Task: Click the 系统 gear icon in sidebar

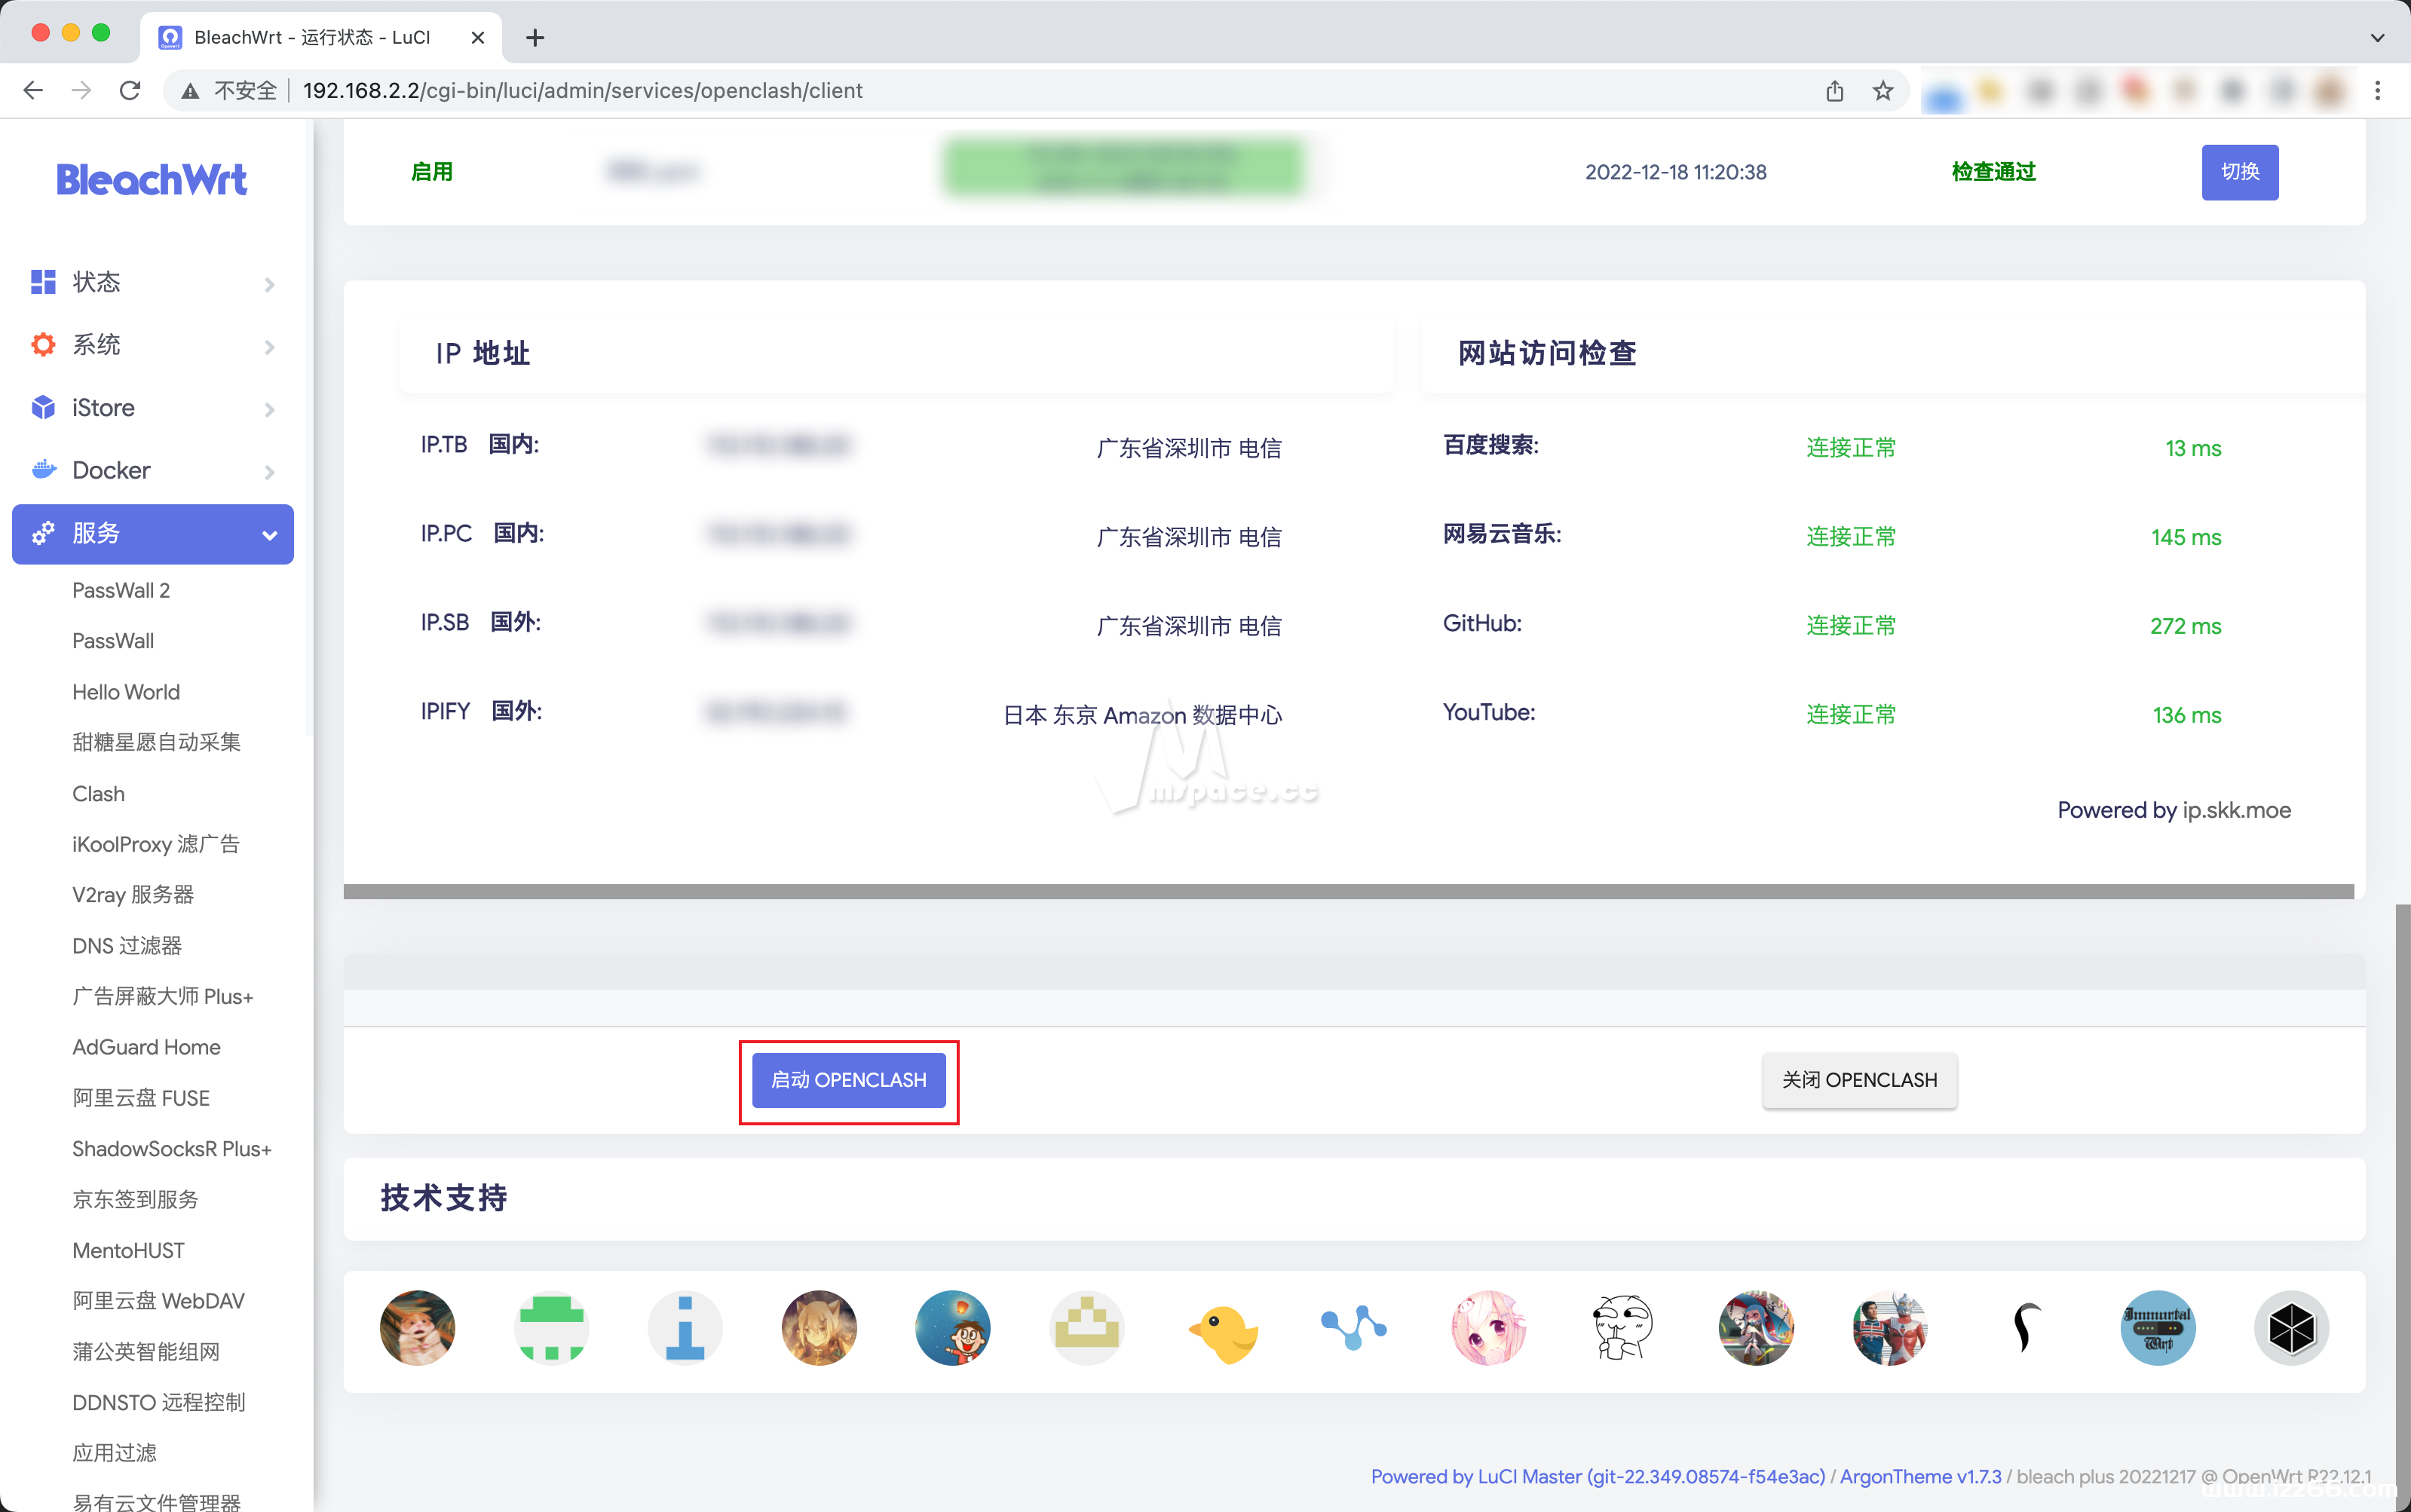Action: (42, 344)
